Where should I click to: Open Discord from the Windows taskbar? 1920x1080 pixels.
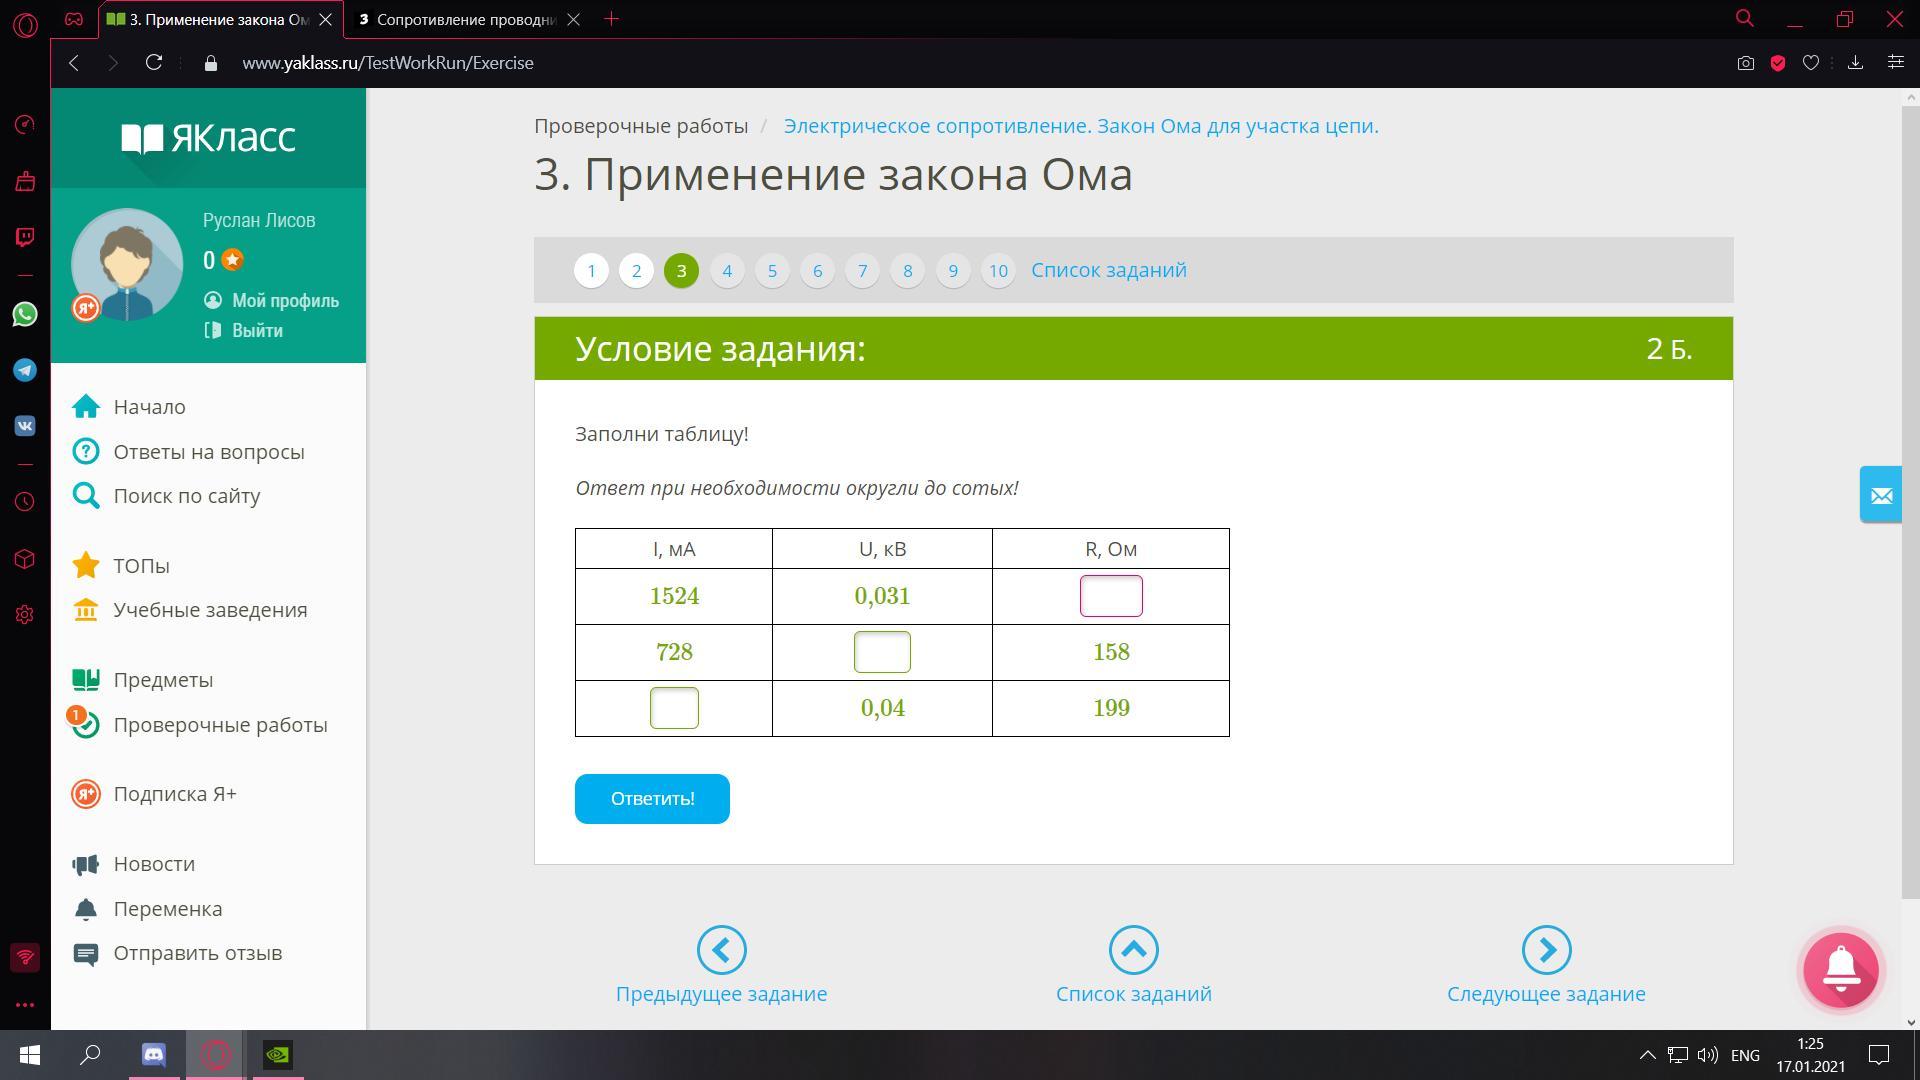[x=154, y=1055]
